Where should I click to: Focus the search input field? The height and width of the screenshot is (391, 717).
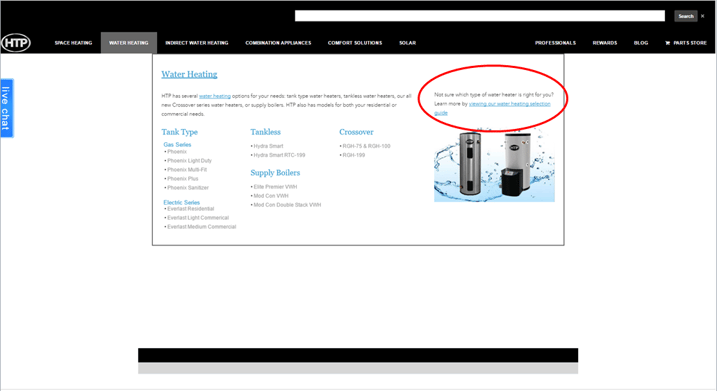click(480, 16)
